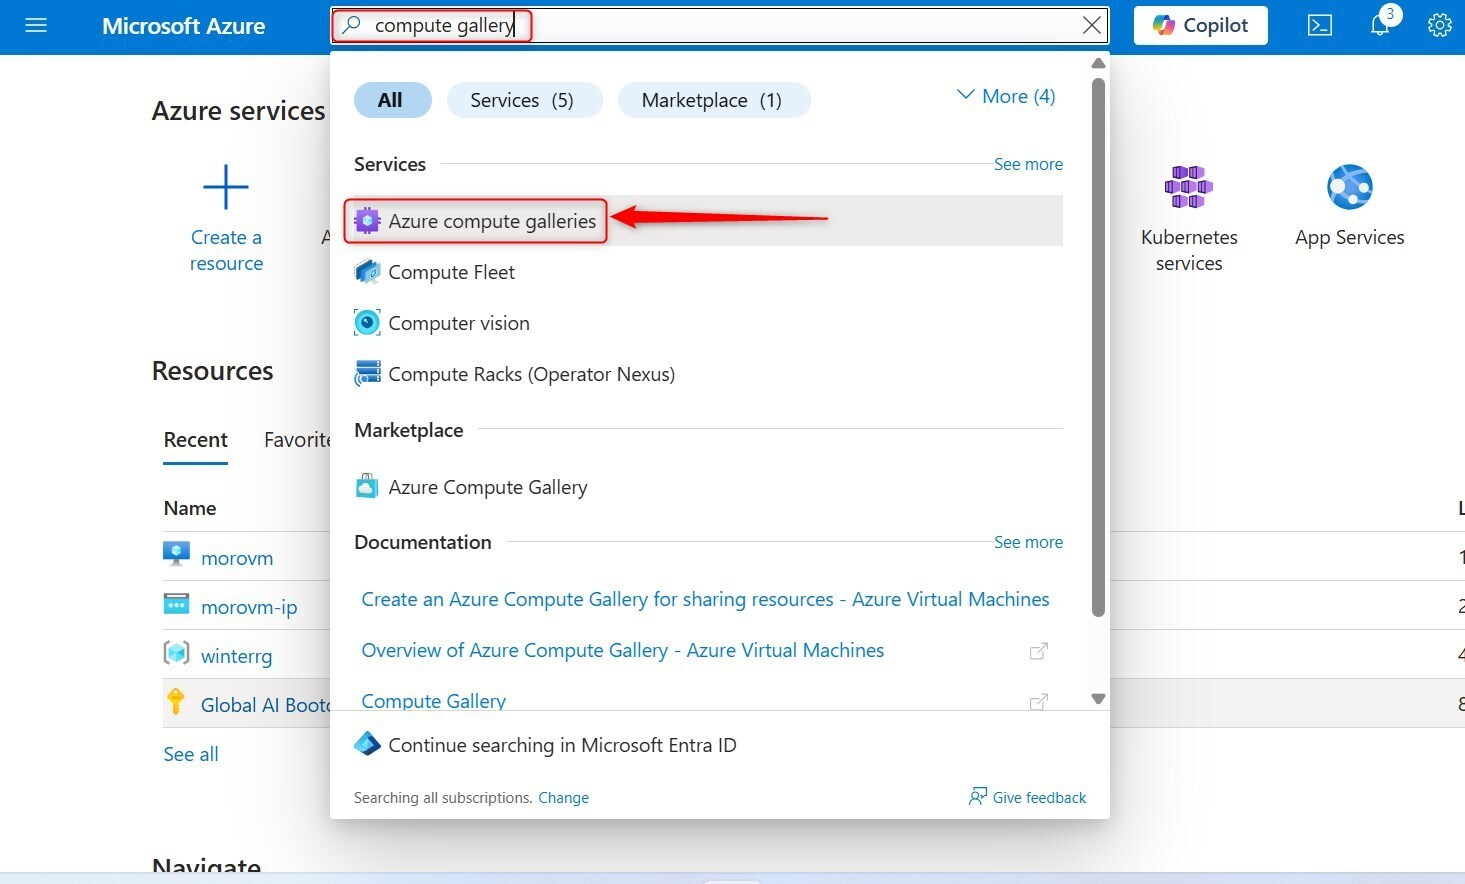Click the Name column header
Image resolution: width=1465 pixels, height=884 pixels.
point(190,508)
